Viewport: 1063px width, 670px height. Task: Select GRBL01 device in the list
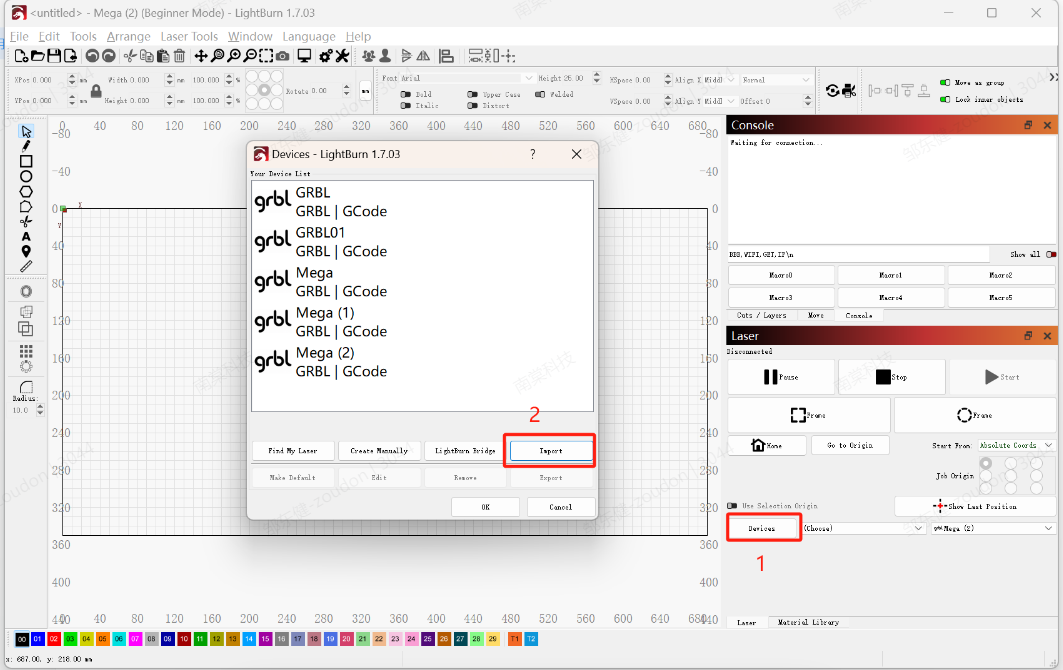[x=422, y=241]
